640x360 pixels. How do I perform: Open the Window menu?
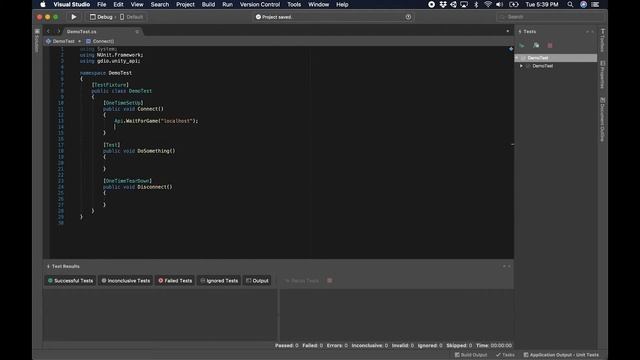(x=318, y=4)
